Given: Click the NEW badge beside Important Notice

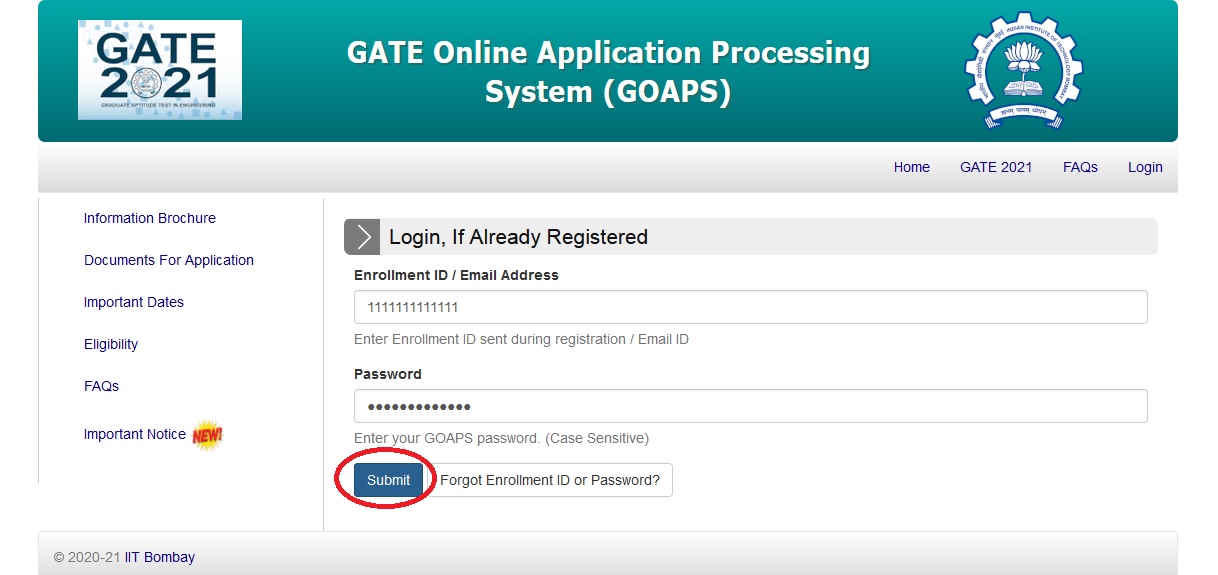Looking at the screenshot, I should pos(207,435).
